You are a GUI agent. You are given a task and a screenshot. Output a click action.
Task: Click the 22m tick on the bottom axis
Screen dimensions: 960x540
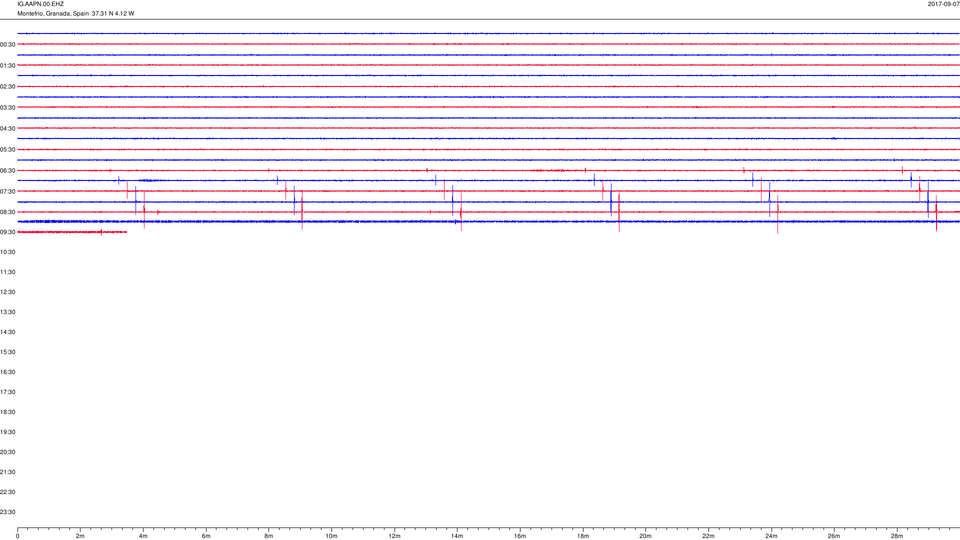coord(708,536)
